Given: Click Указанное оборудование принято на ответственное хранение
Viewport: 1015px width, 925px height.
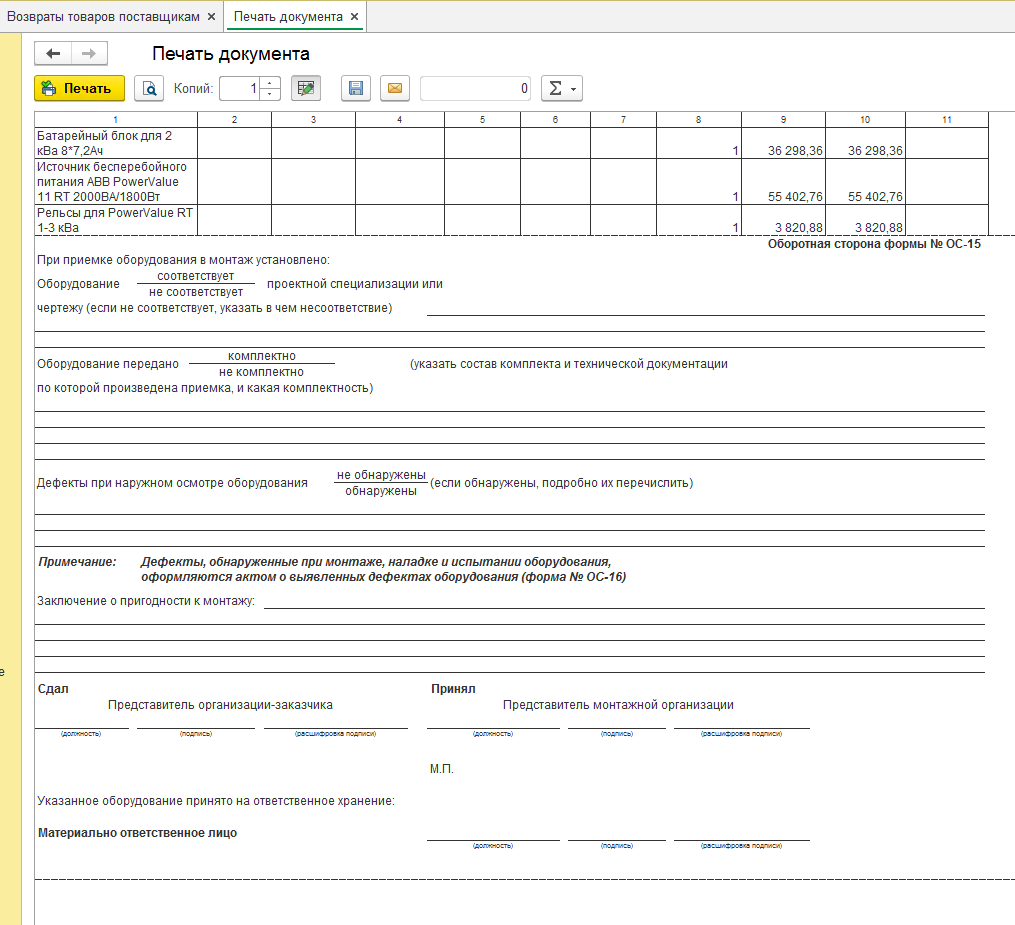Looking at the screenshot, I should pos(216,801).
